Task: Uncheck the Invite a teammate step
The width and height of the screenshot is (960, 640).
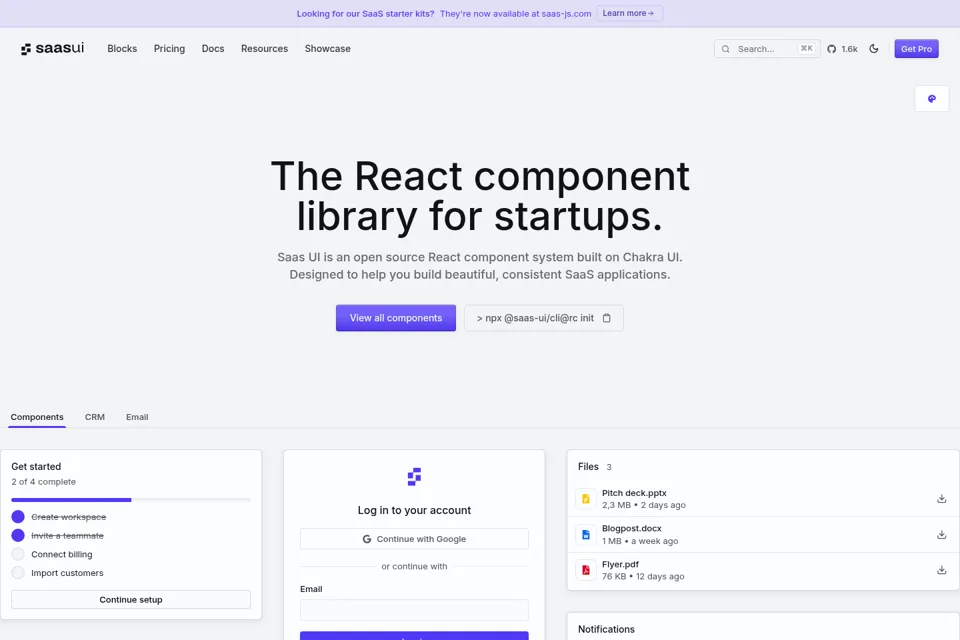Action: [18, 535]
